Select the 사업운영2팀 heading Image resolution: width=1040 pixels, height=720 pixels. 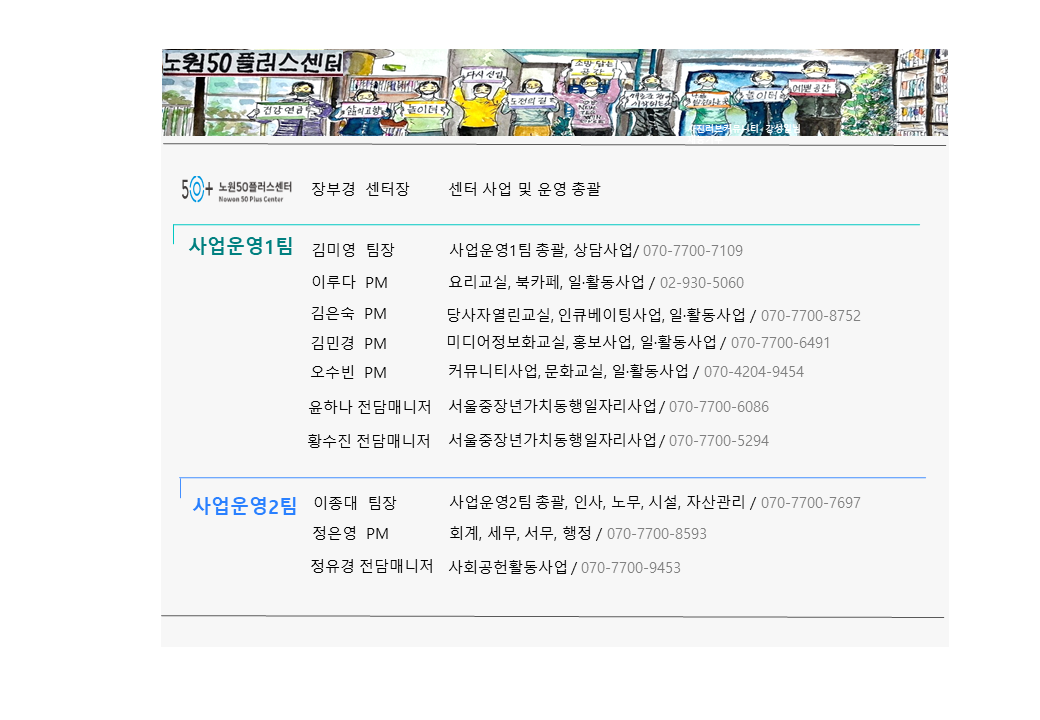tap(245, 506)
